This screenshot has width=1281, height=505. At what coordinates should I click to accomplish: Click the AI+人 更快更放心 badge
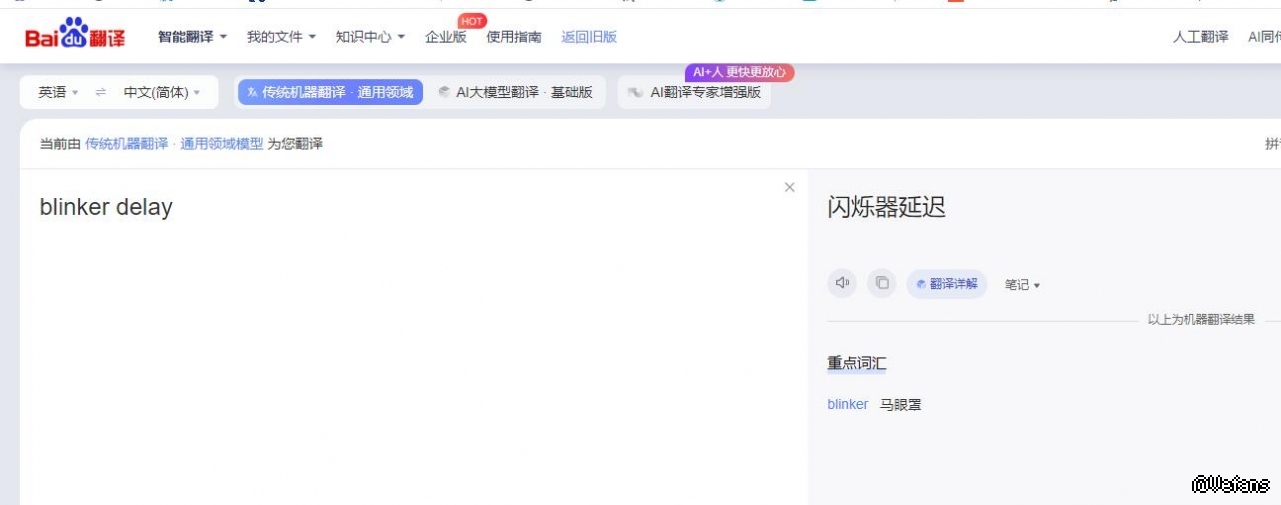coord(740,72)
